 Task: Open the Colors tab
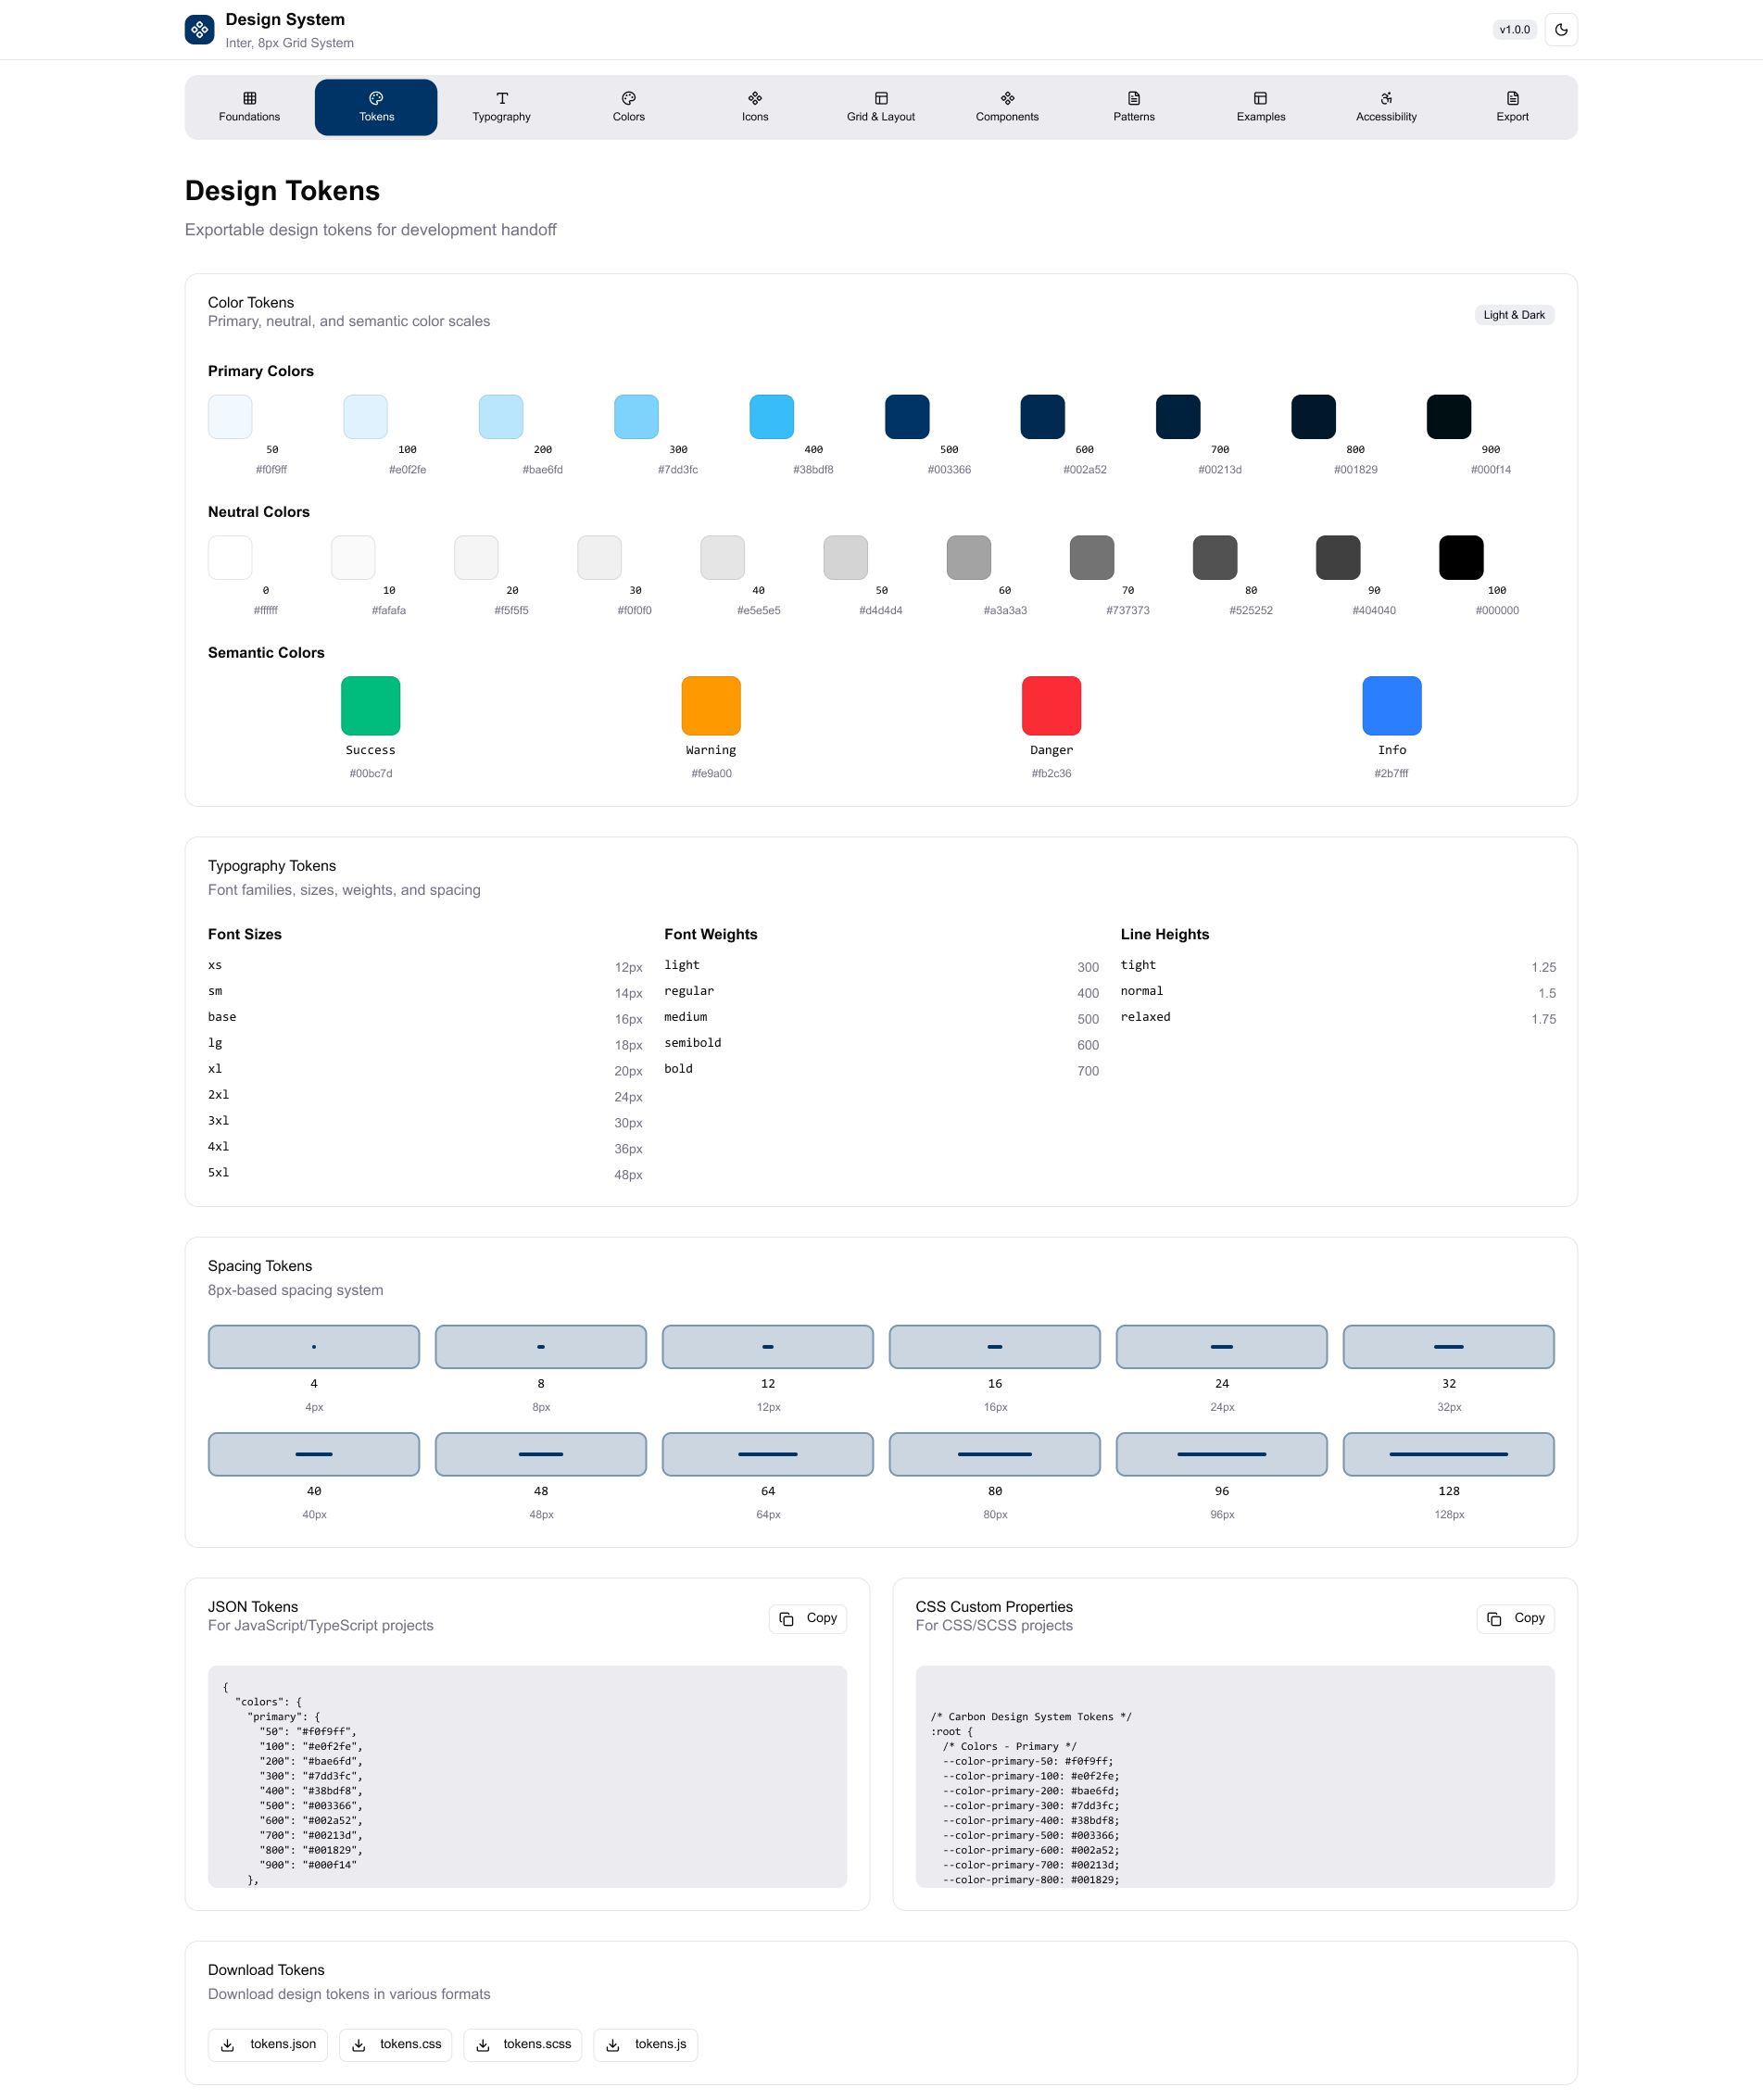pyautogui.click(x=629, y=107)
